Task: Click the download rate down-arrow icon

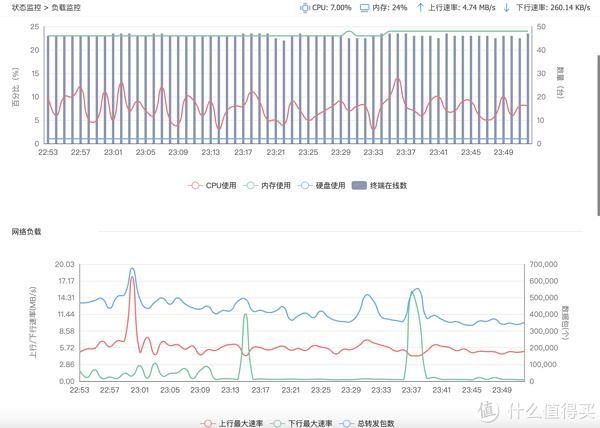Action: pyautogui.click(x=506, y=7)
